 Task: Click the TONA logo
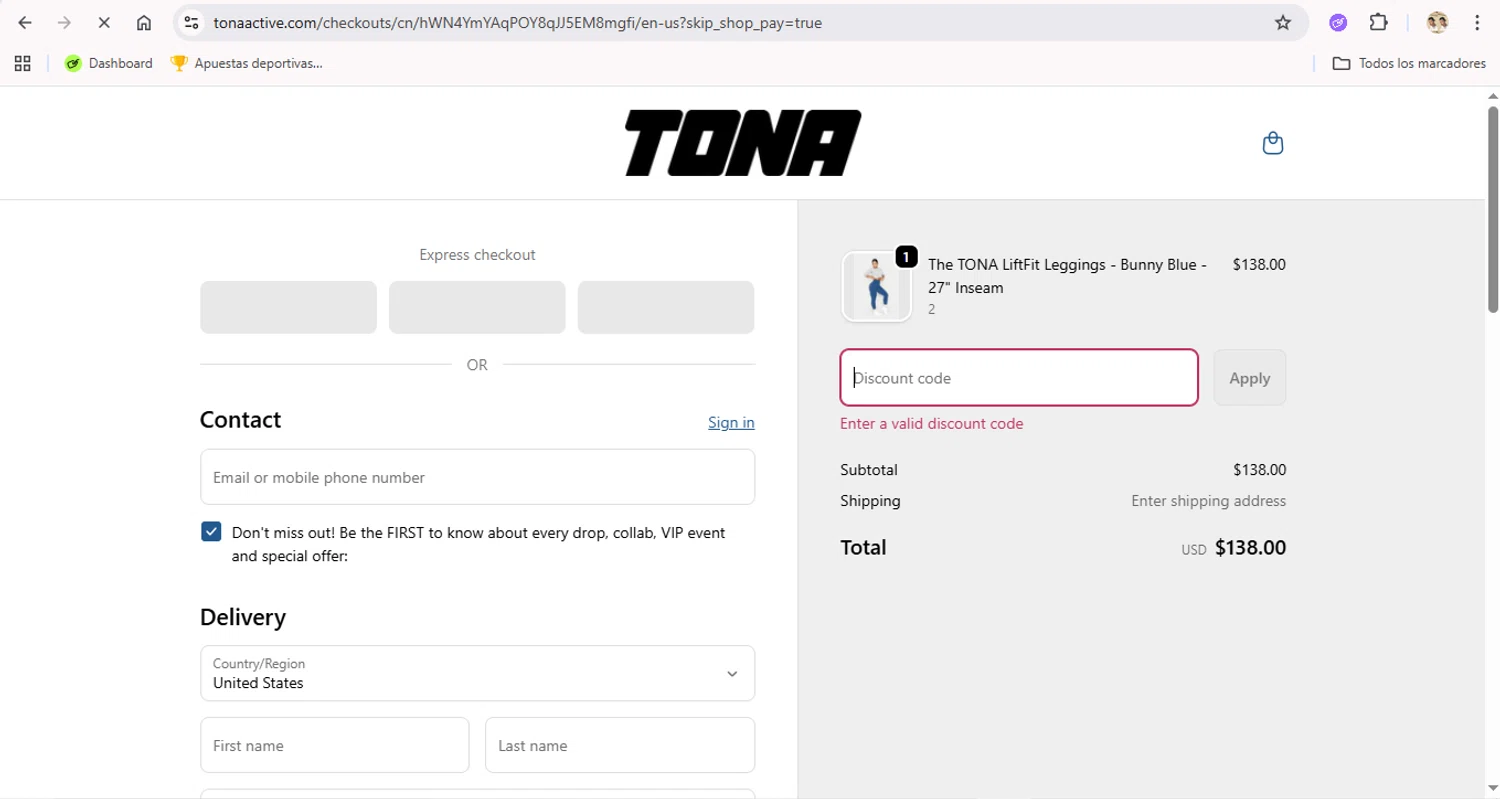click(742, 143)
